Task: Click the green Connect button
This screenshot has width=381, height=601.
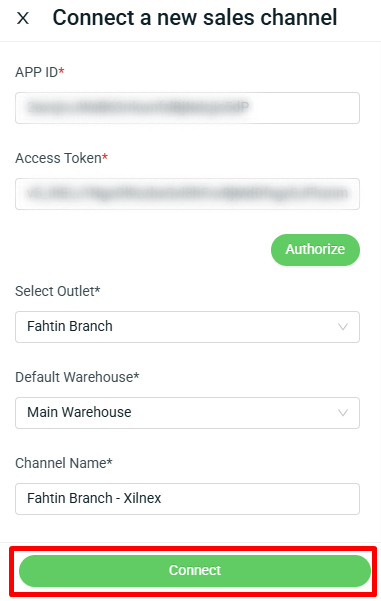Action: tap(195, 570)
